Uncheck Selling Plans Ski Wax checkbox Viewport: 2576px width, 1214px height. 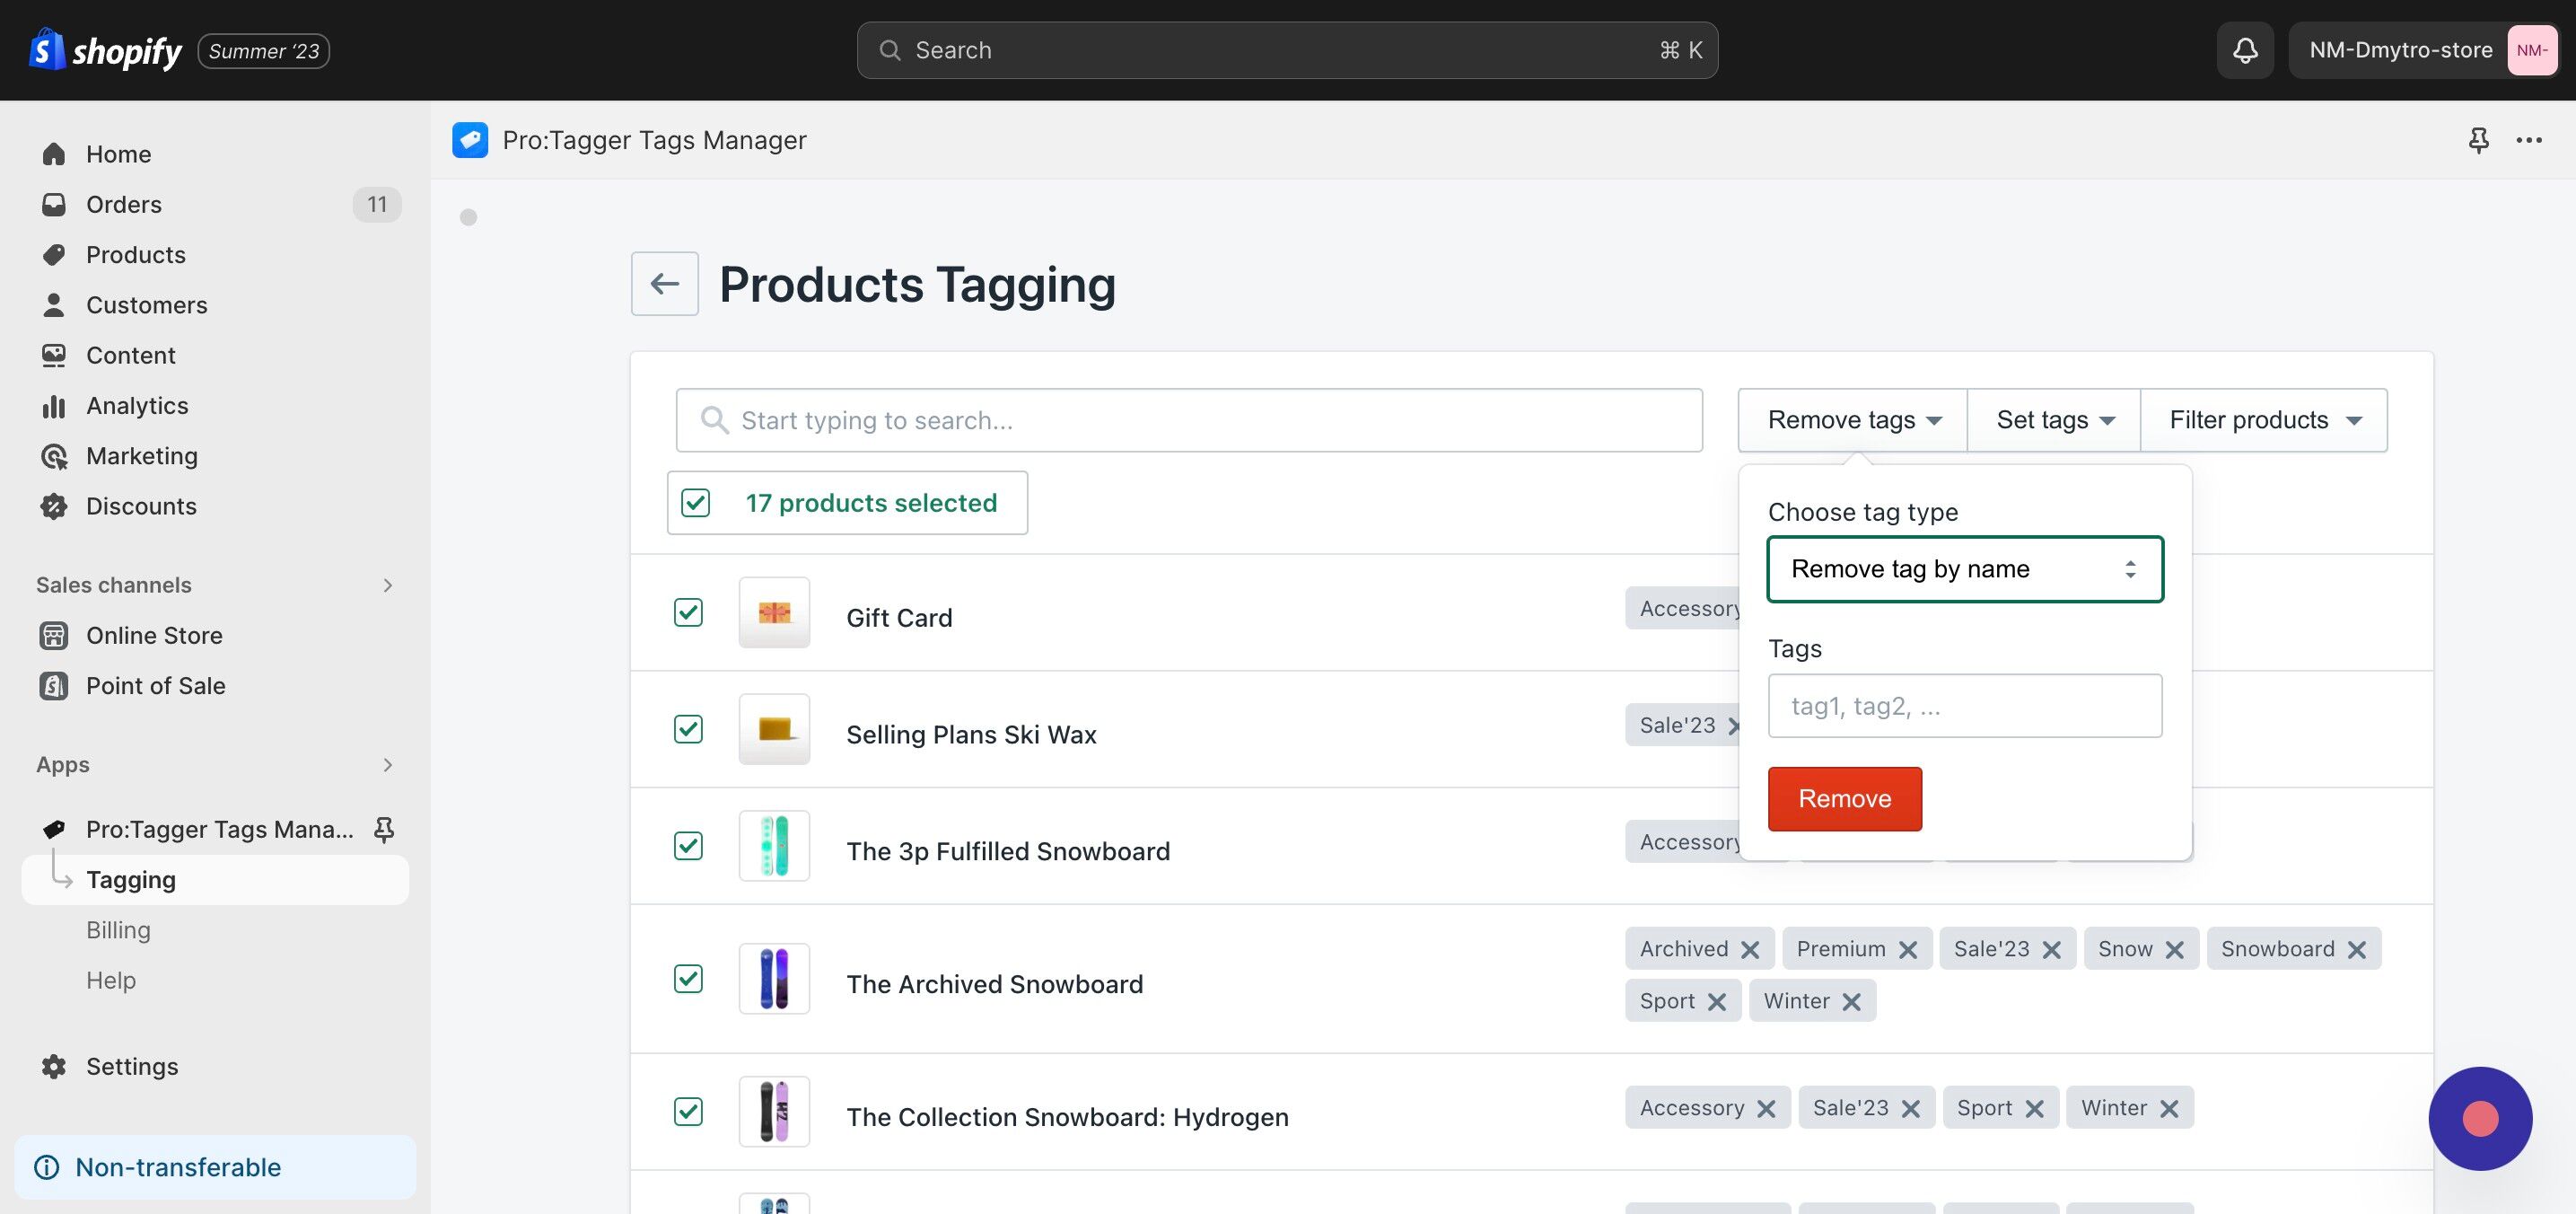tap(688, 729)
